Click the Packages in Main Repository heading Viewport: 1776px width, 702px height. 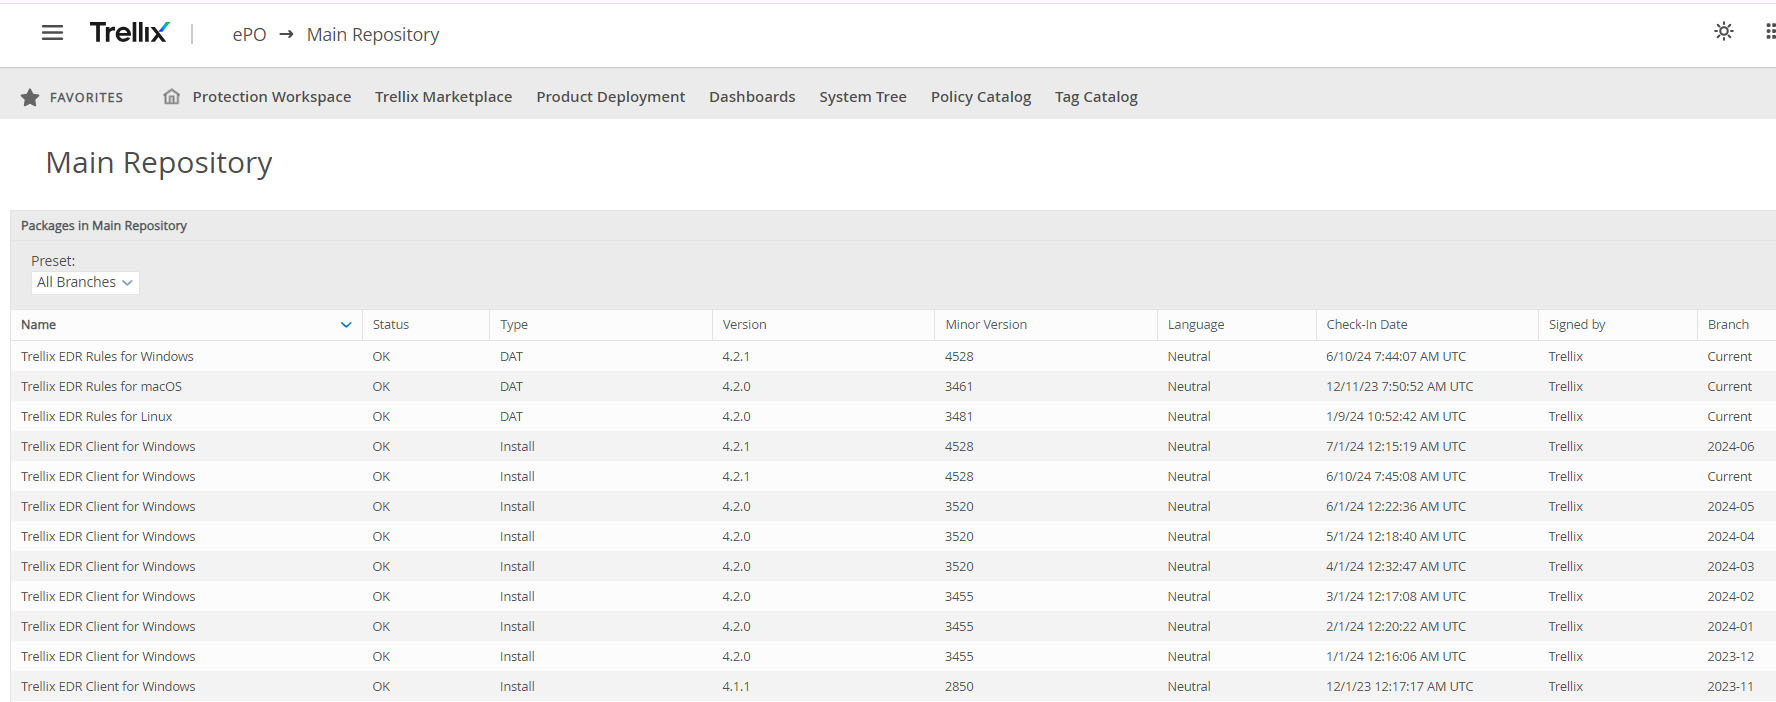[x=104, y=226]
